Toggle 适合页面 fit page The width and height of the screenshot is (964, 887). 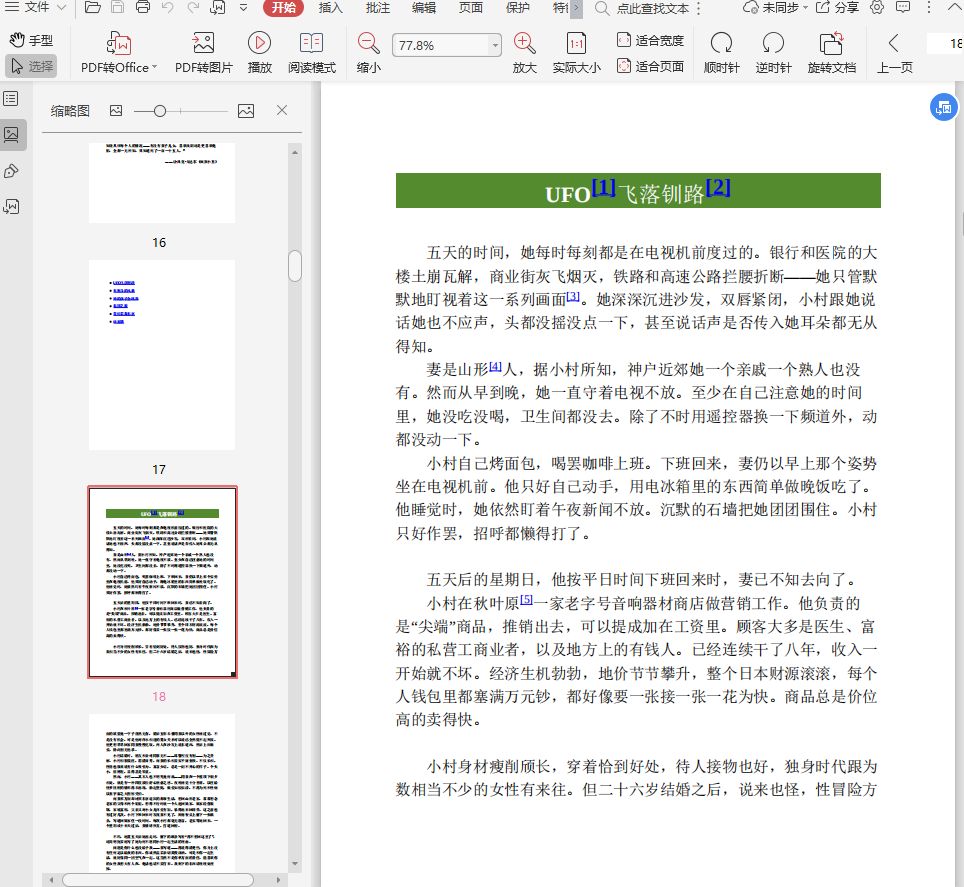(651, 66)
